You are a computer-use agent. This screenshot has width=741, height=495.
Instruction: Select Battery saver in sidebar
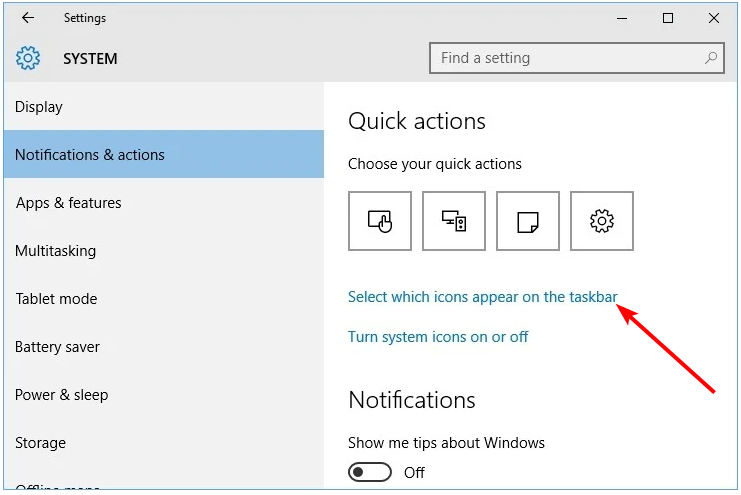(57, 347)
